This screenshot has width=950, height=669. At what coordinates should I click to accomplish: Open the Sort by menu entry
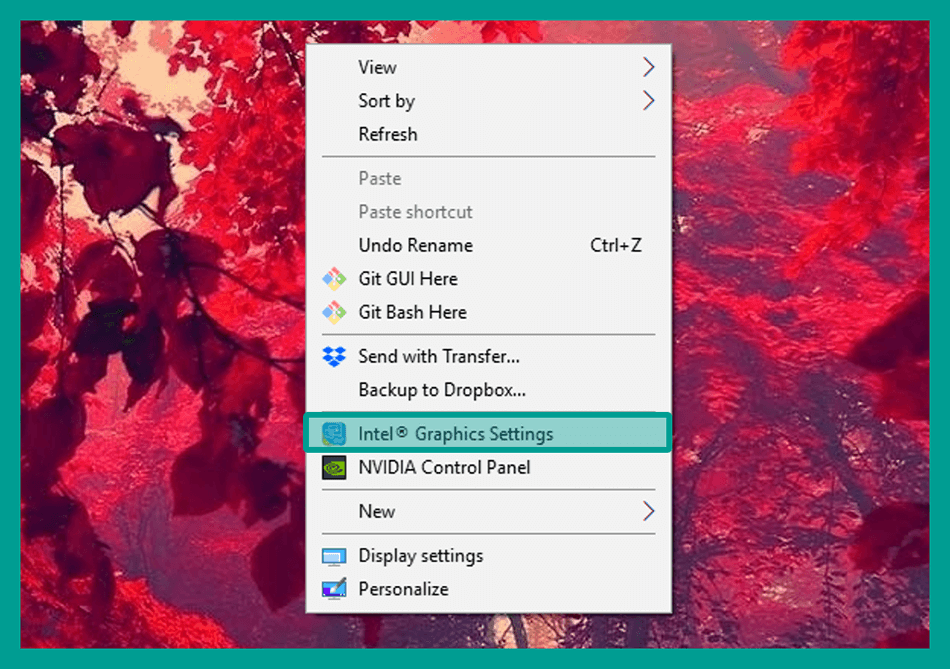click(x=488, y=101)
